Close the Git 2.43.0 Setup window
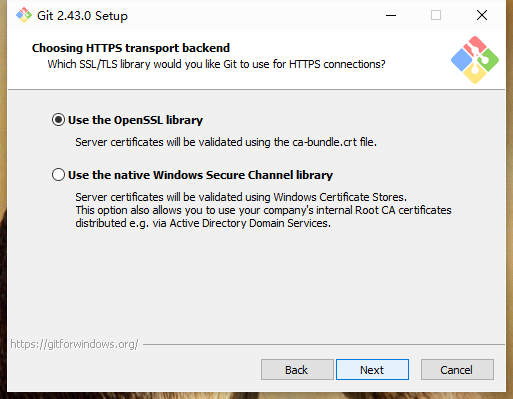 (482, 15)
